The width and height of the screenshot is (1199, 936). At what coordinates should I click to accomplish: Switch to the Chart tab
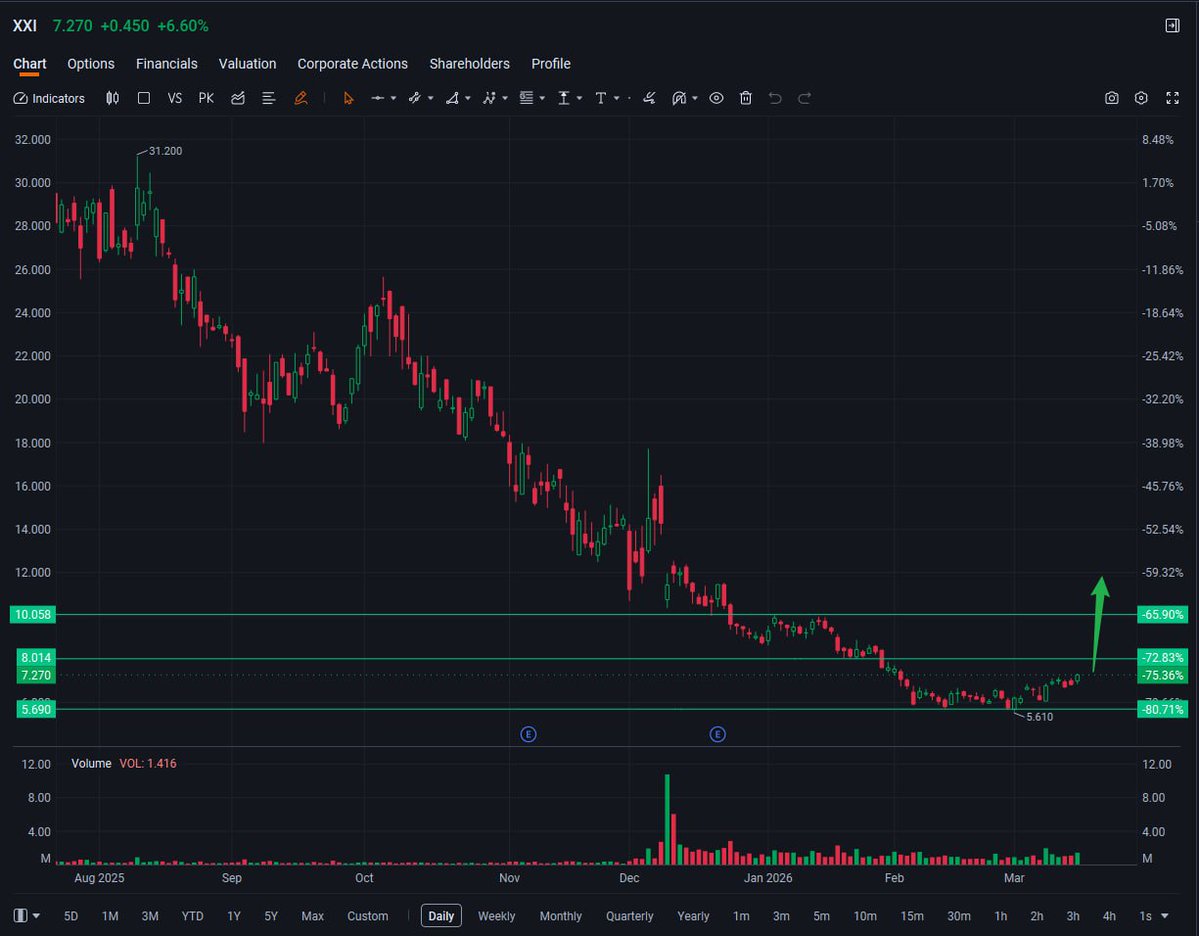pos(30,63)
